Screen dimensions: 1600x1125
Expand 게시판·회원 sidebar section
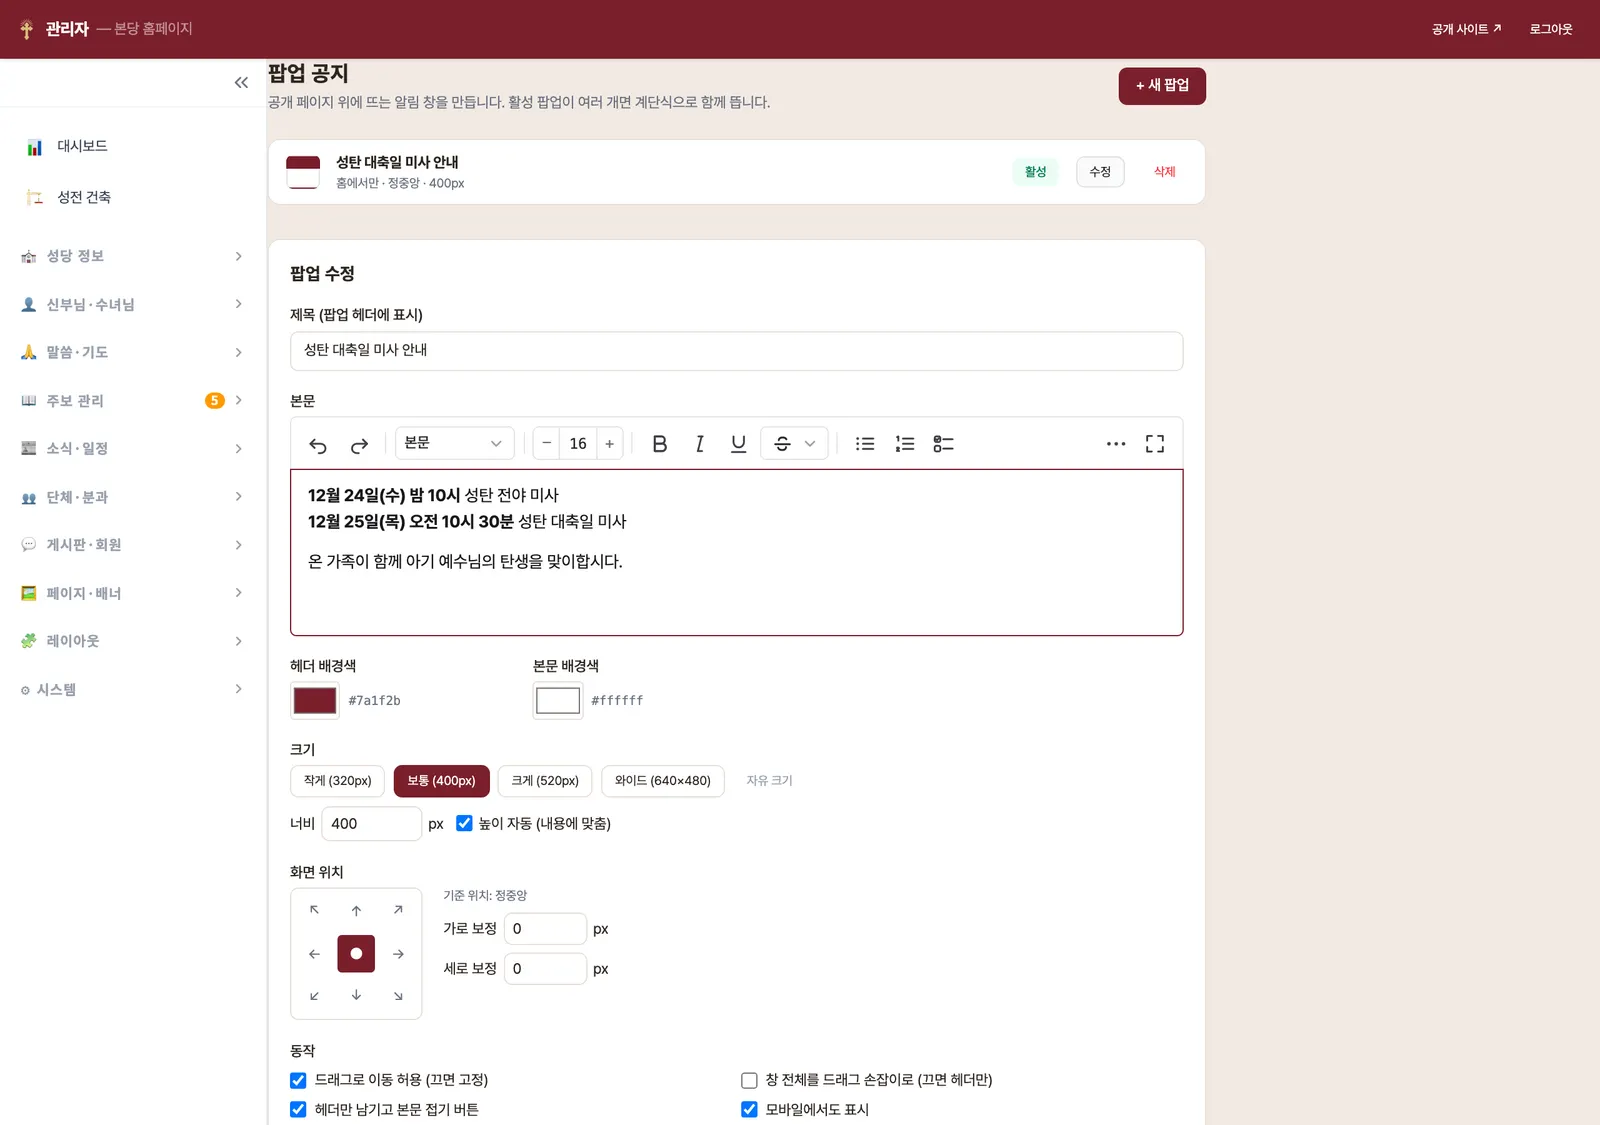[x=132, y=545]
